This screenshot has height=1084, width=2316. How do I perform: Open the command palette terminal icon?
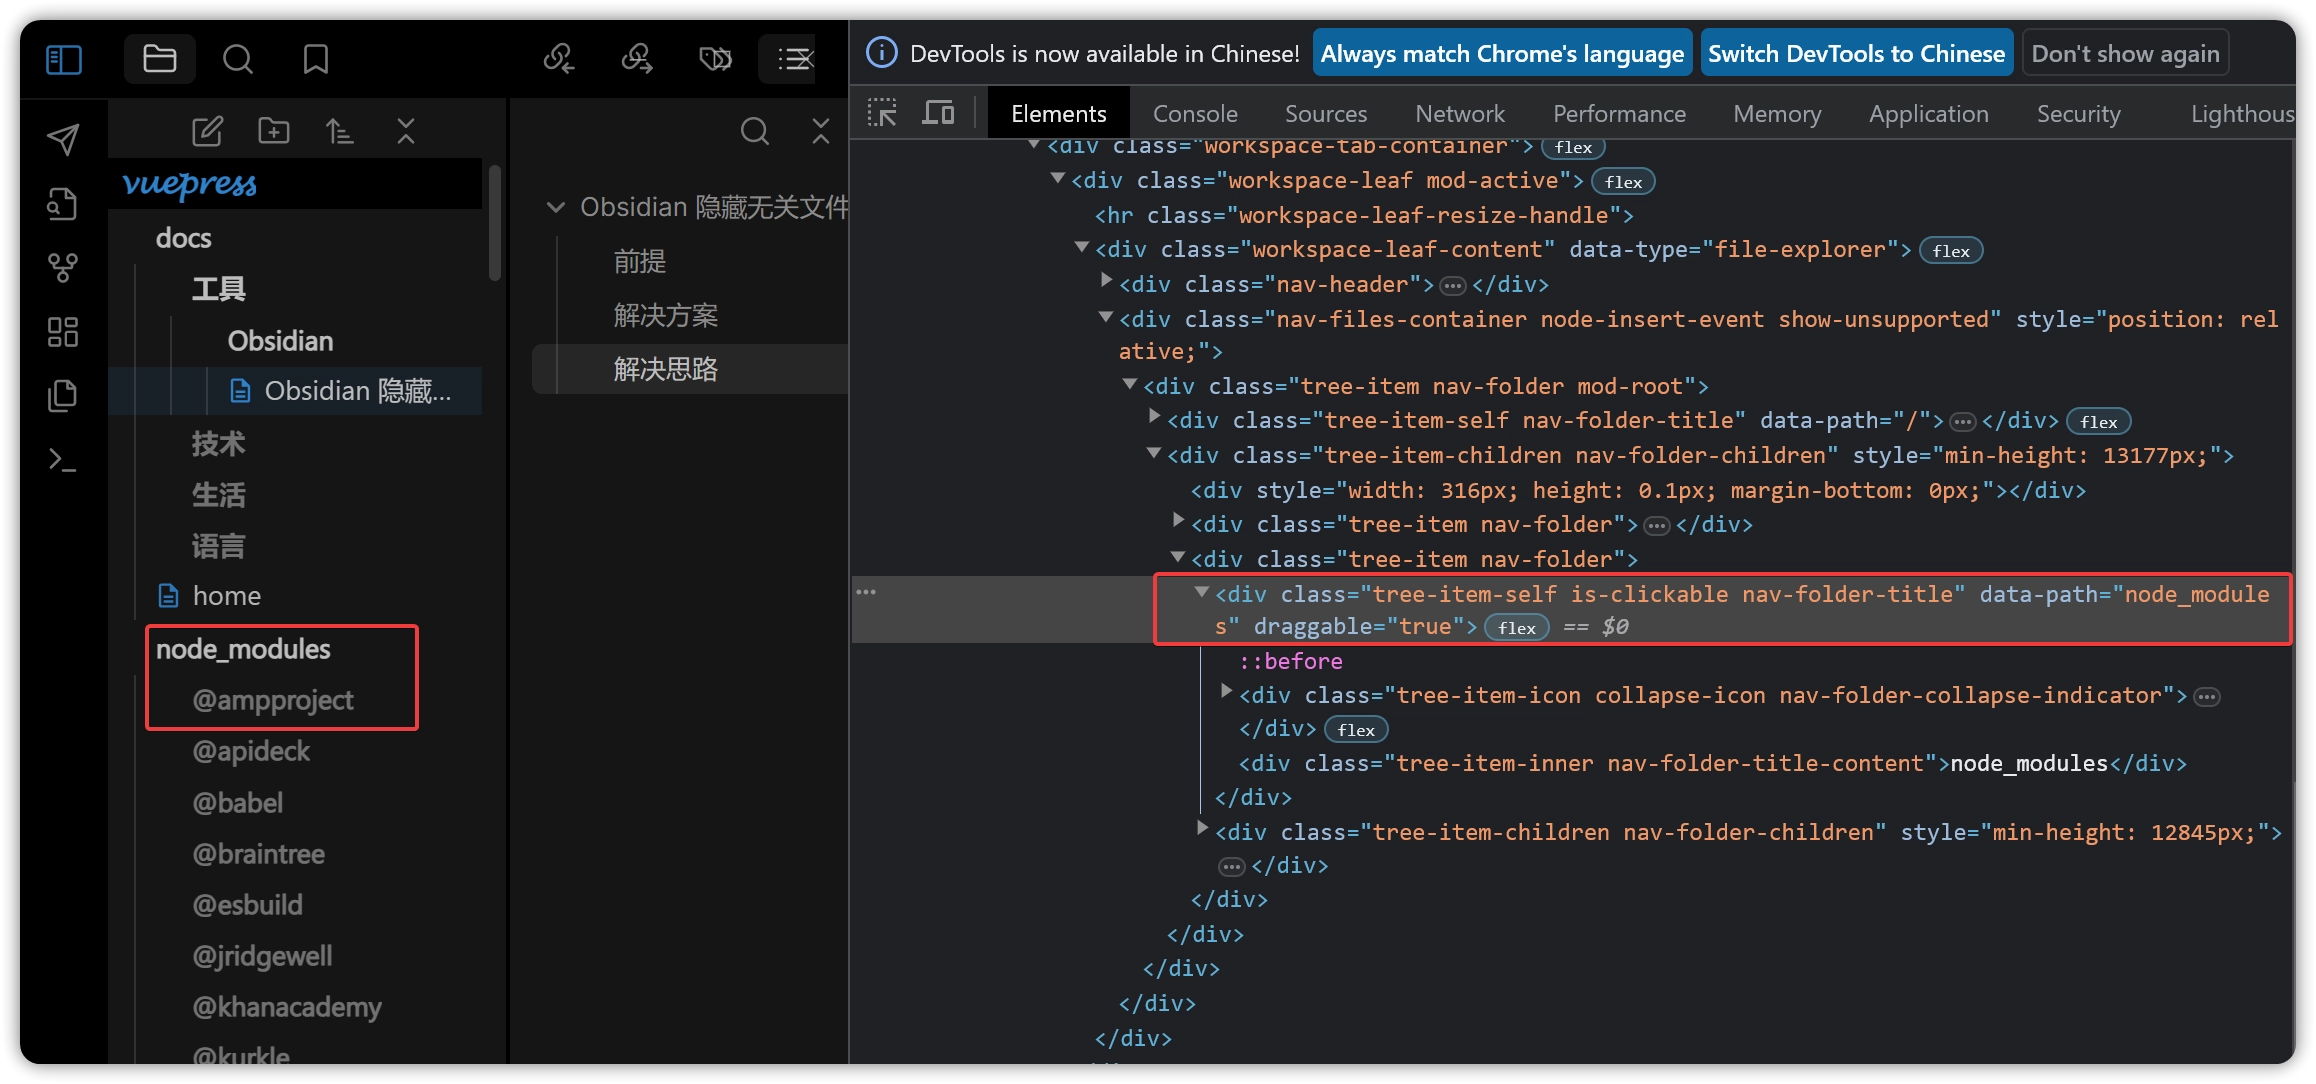click(63, 460)
